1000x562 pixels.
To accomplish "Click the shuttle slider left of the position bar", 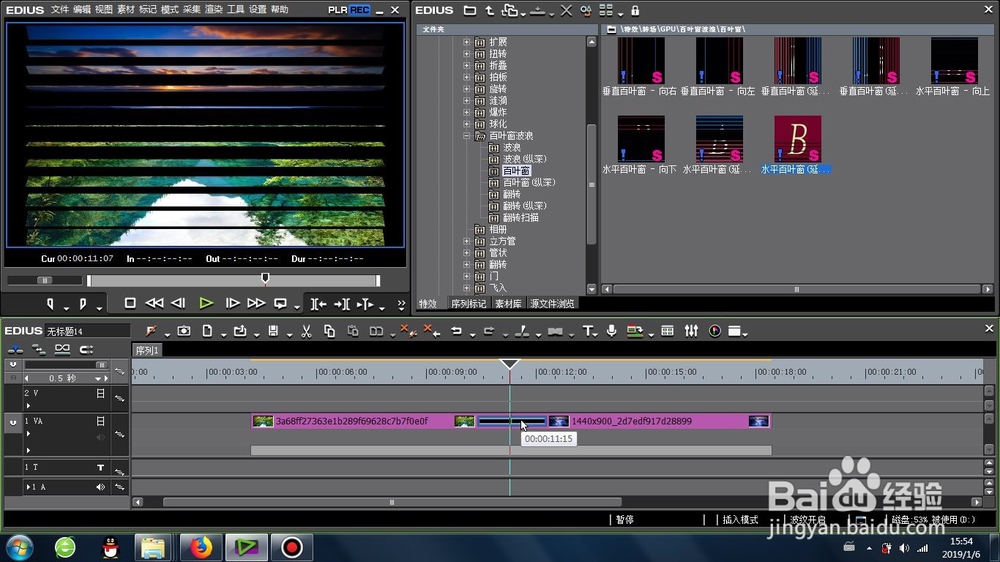I will pyautogui.click(x=45, y=280).
